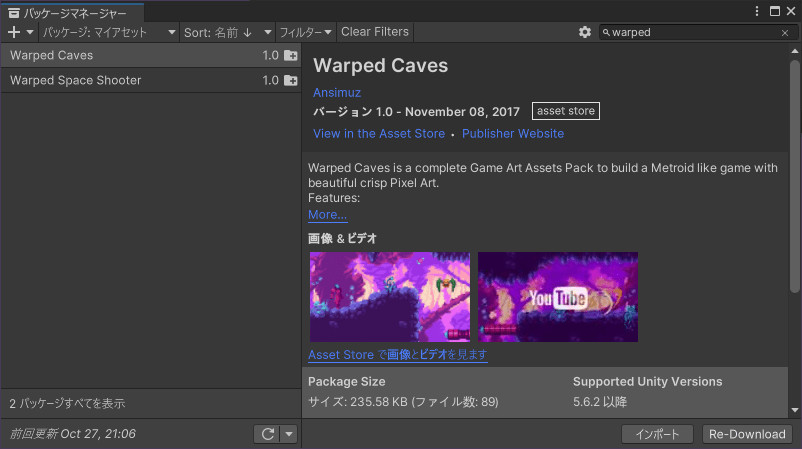Image resolution: width=802 pixels, height=449 pixels.
Task: Click the Warped Caves title heading
Action: click(x=381, y=65)
